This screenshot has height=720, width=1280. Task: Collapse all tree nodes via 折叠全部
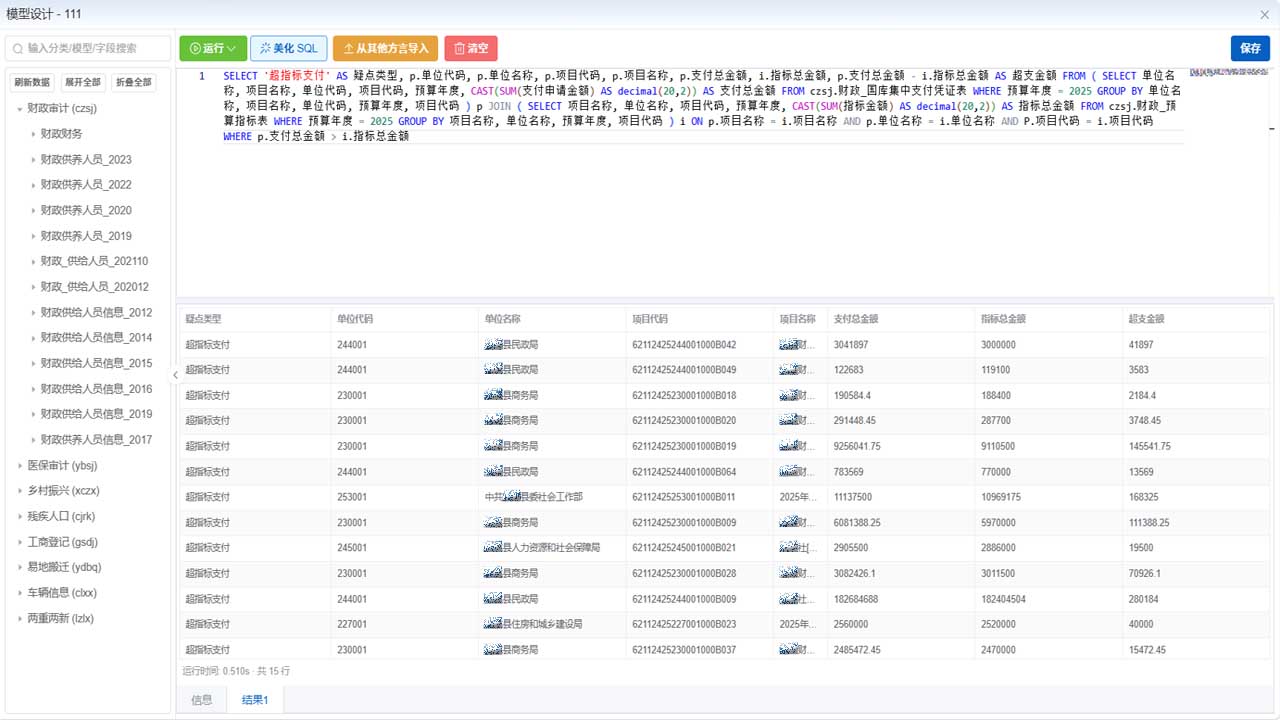(133, 82)
